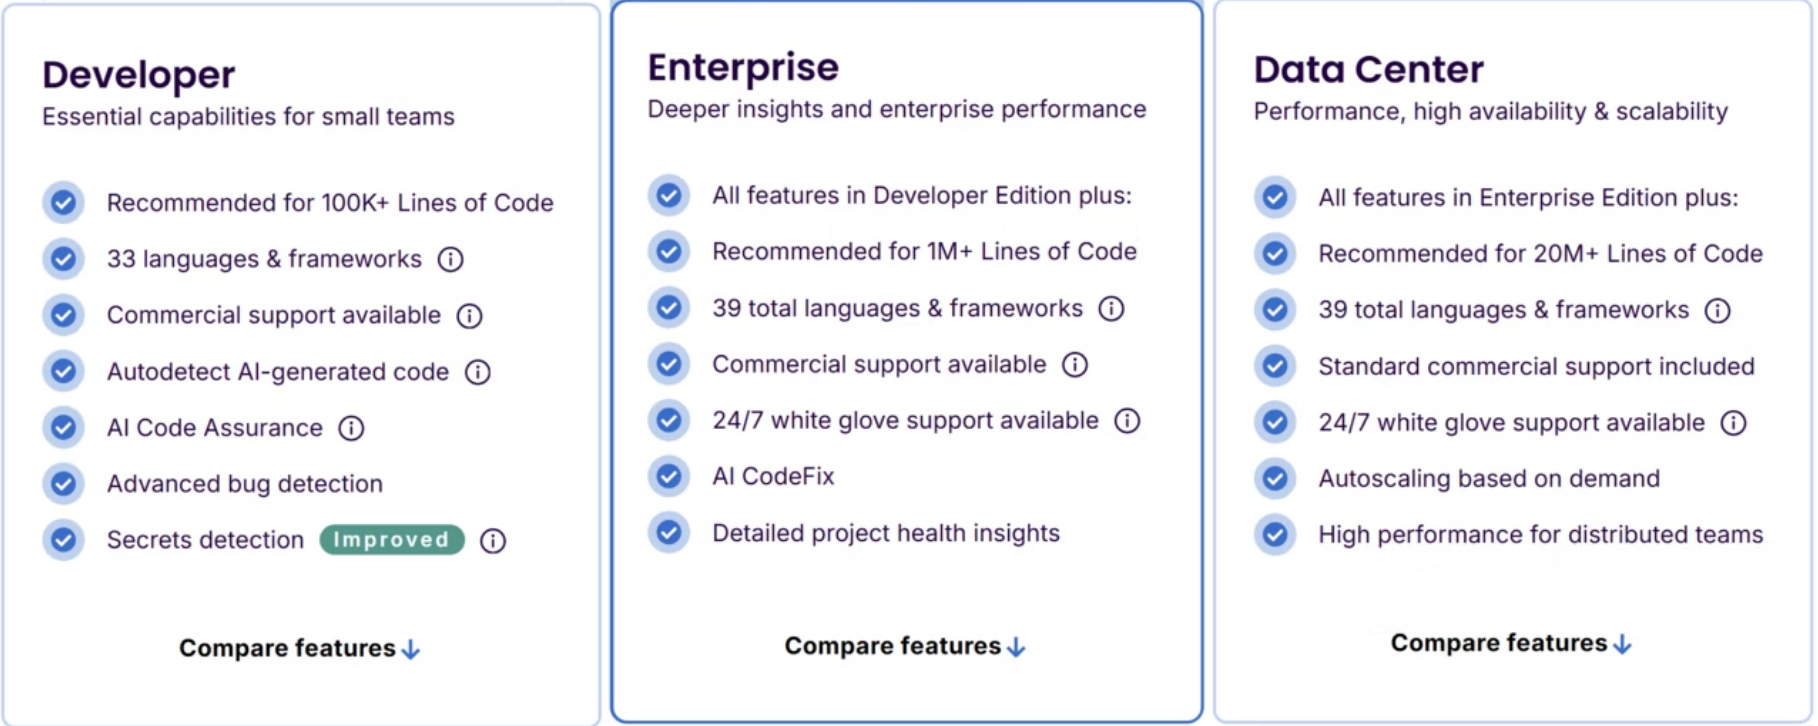The height and width of the screenshot is (726, 1818).
Task: Click the checkmark next to AI CodeFix
Action: [x=669, y=476]
